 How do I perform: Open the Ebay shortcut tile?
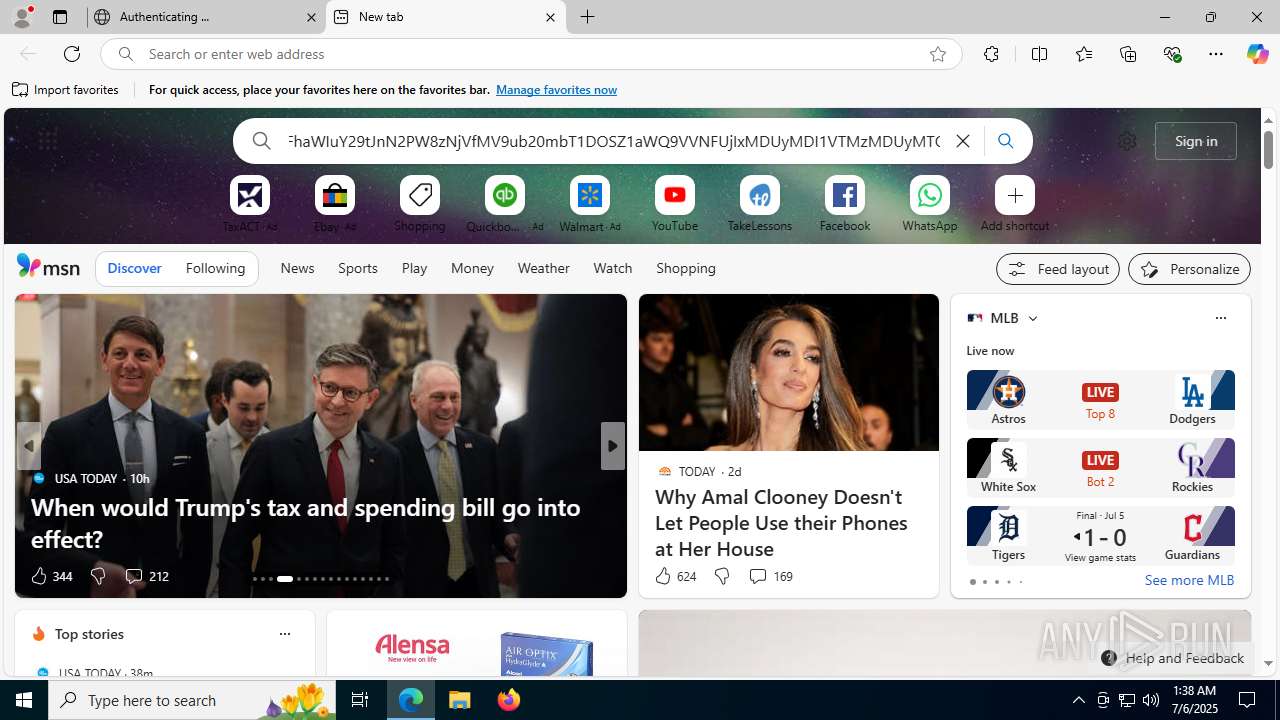(x=335, y=196)
